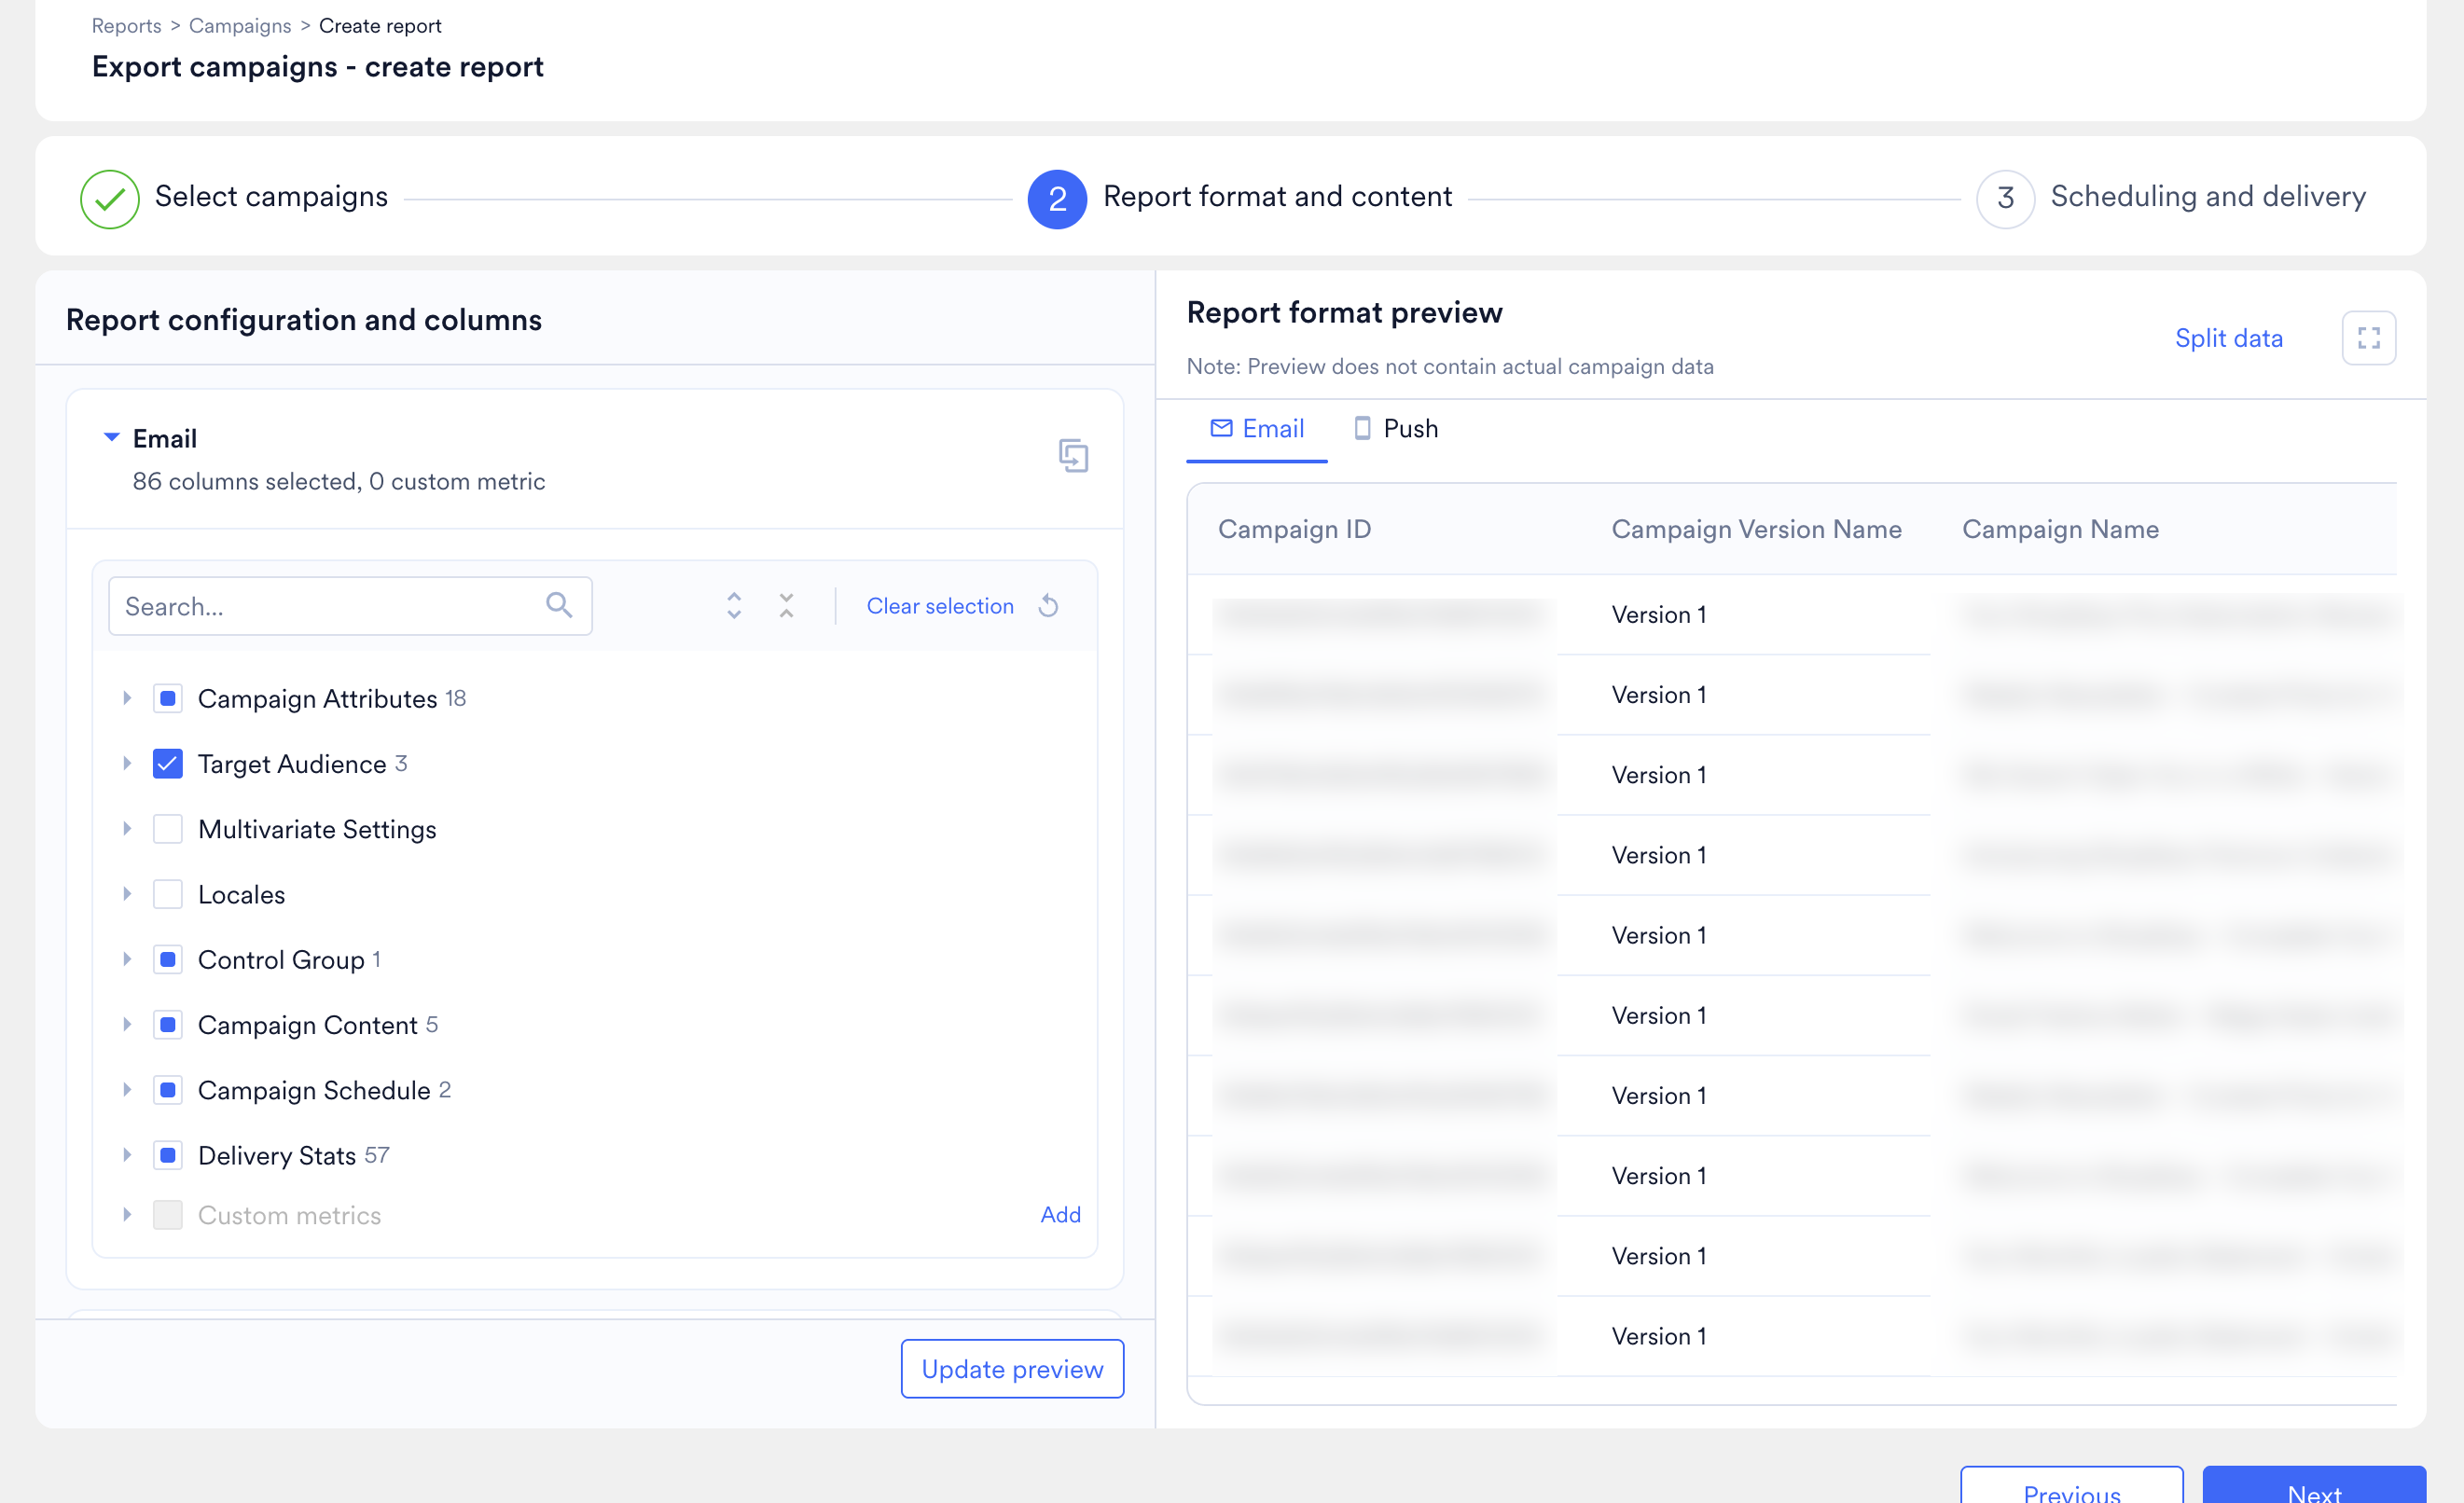Click the Update preview button

tap(1012, 1368)
